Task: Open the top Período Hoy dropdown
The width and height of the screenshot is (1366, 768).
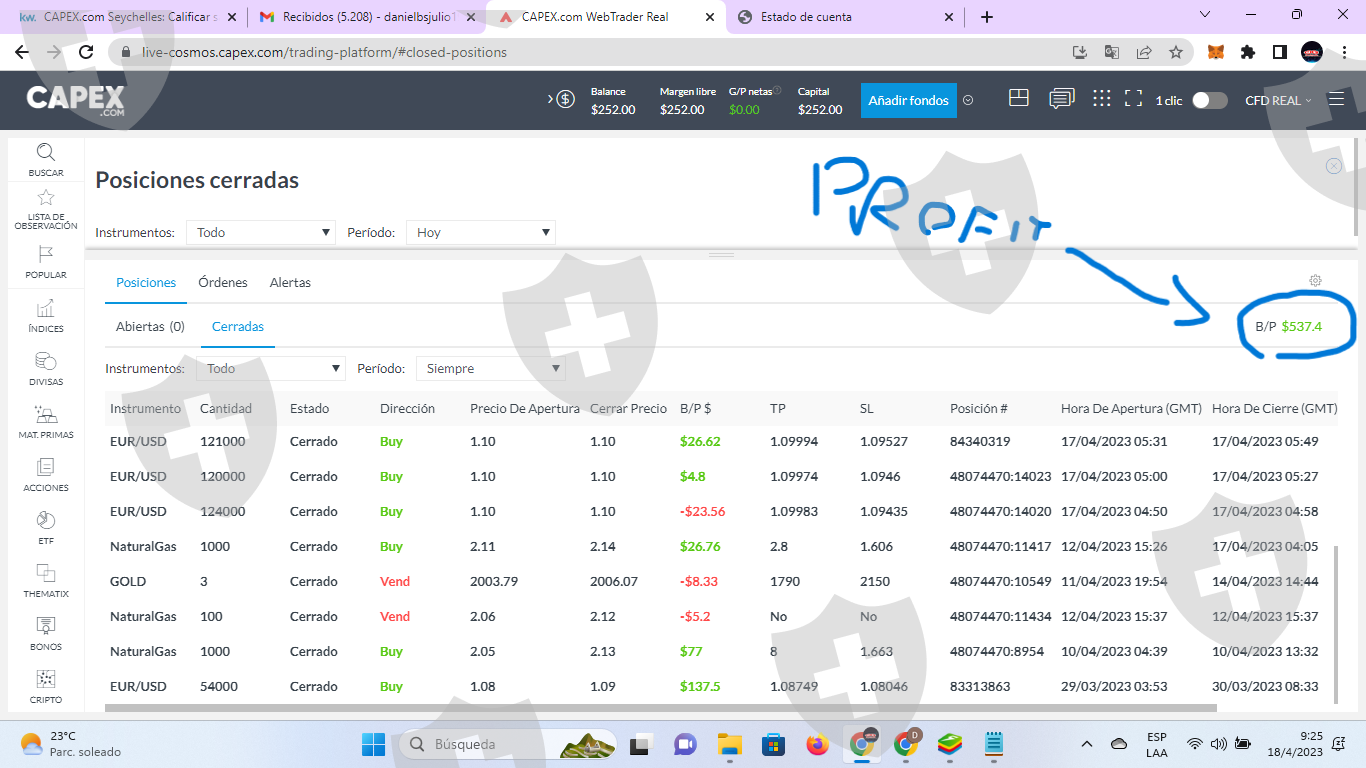Action: pos(480,232)
